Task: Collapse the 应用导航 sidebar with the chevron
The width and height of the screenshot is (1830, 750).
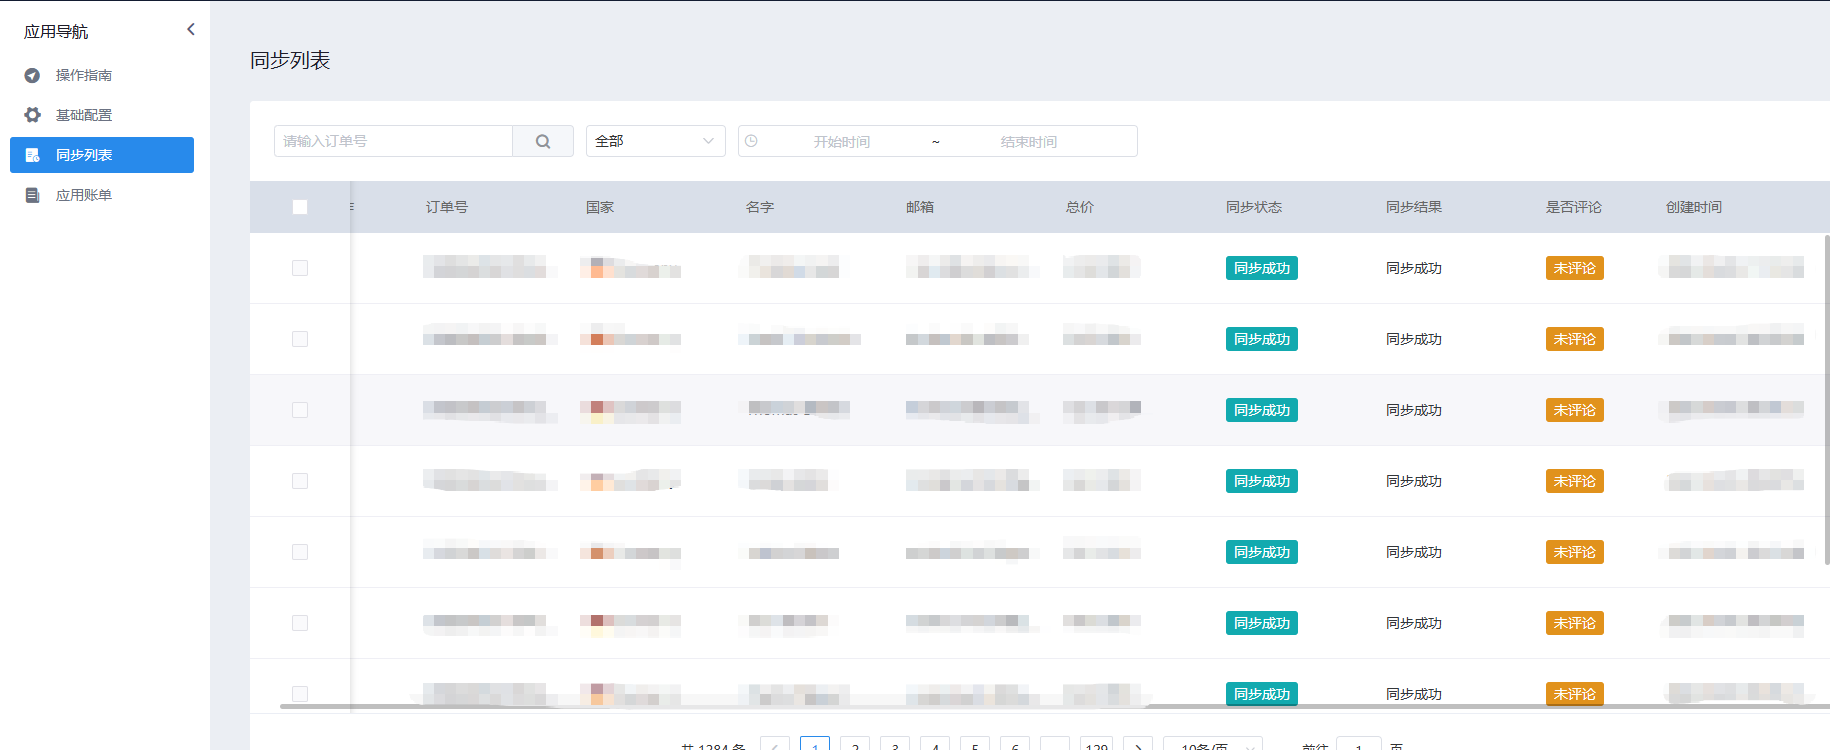Action: [191, 30]
